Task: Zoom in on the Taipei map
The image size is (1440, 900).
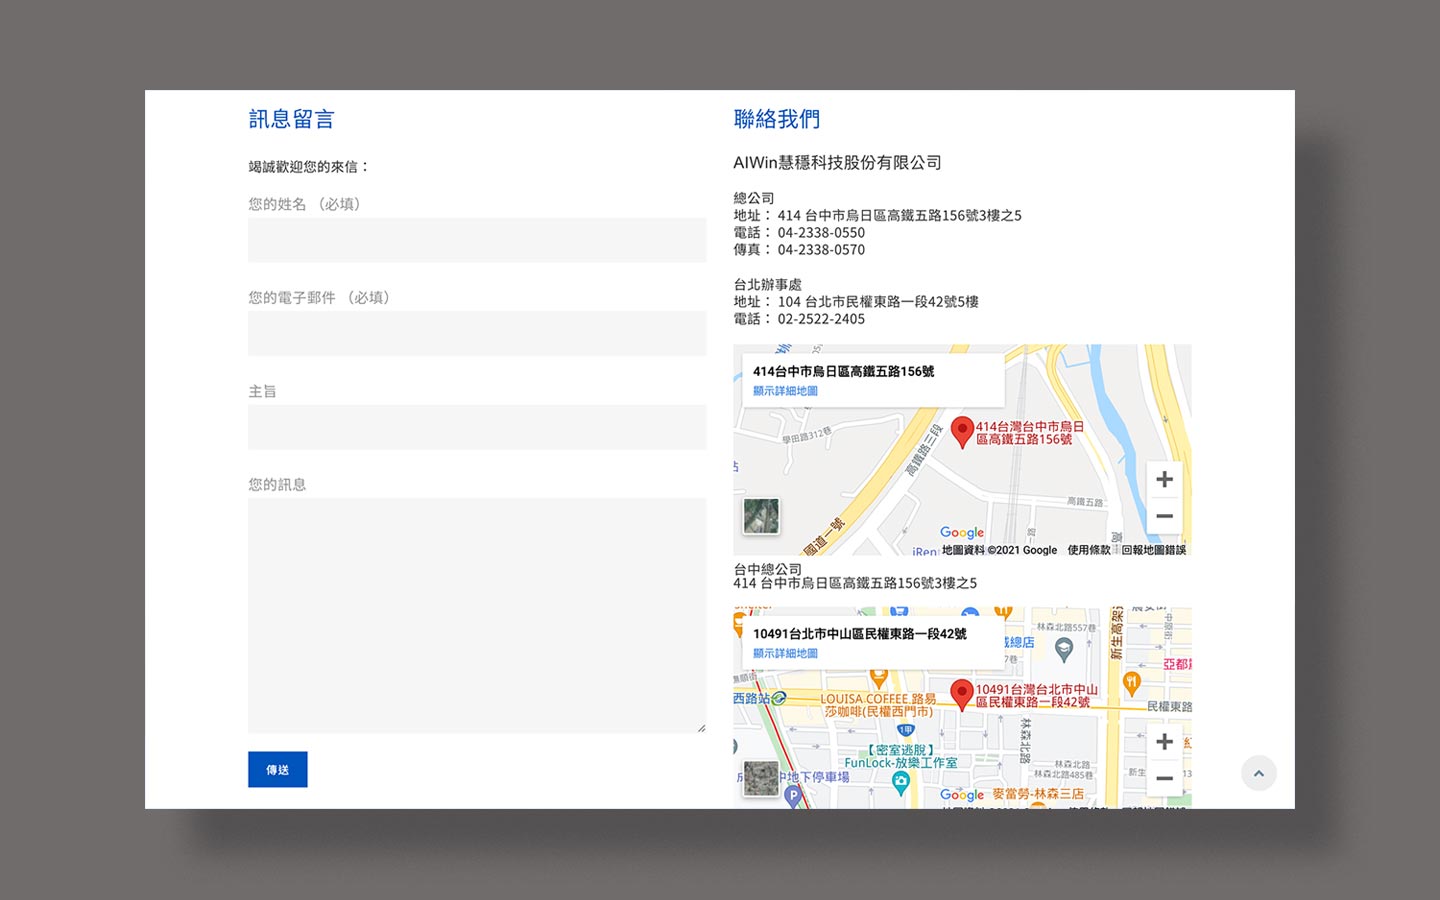Action: click(x=1164, y=742)
